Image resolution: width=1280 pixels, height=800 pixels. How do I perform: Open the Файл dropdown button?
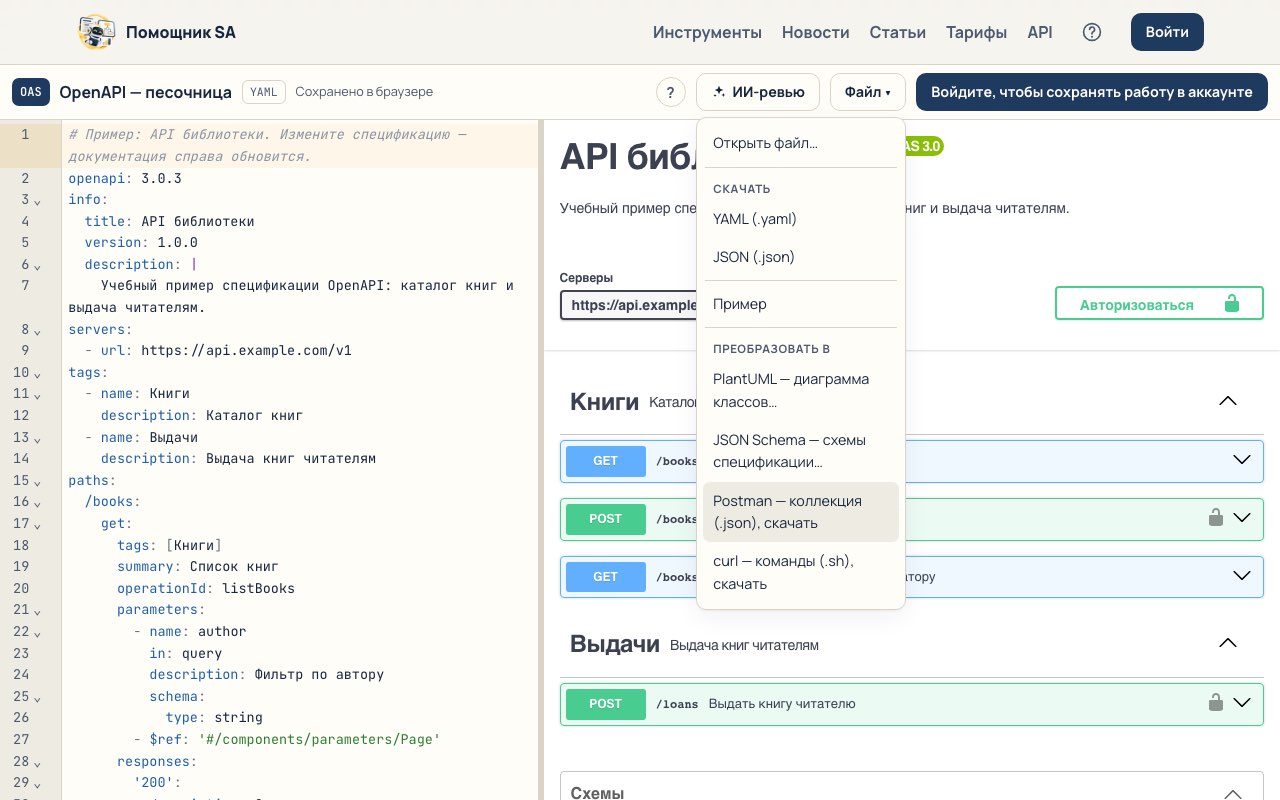(x=867, y=92)
